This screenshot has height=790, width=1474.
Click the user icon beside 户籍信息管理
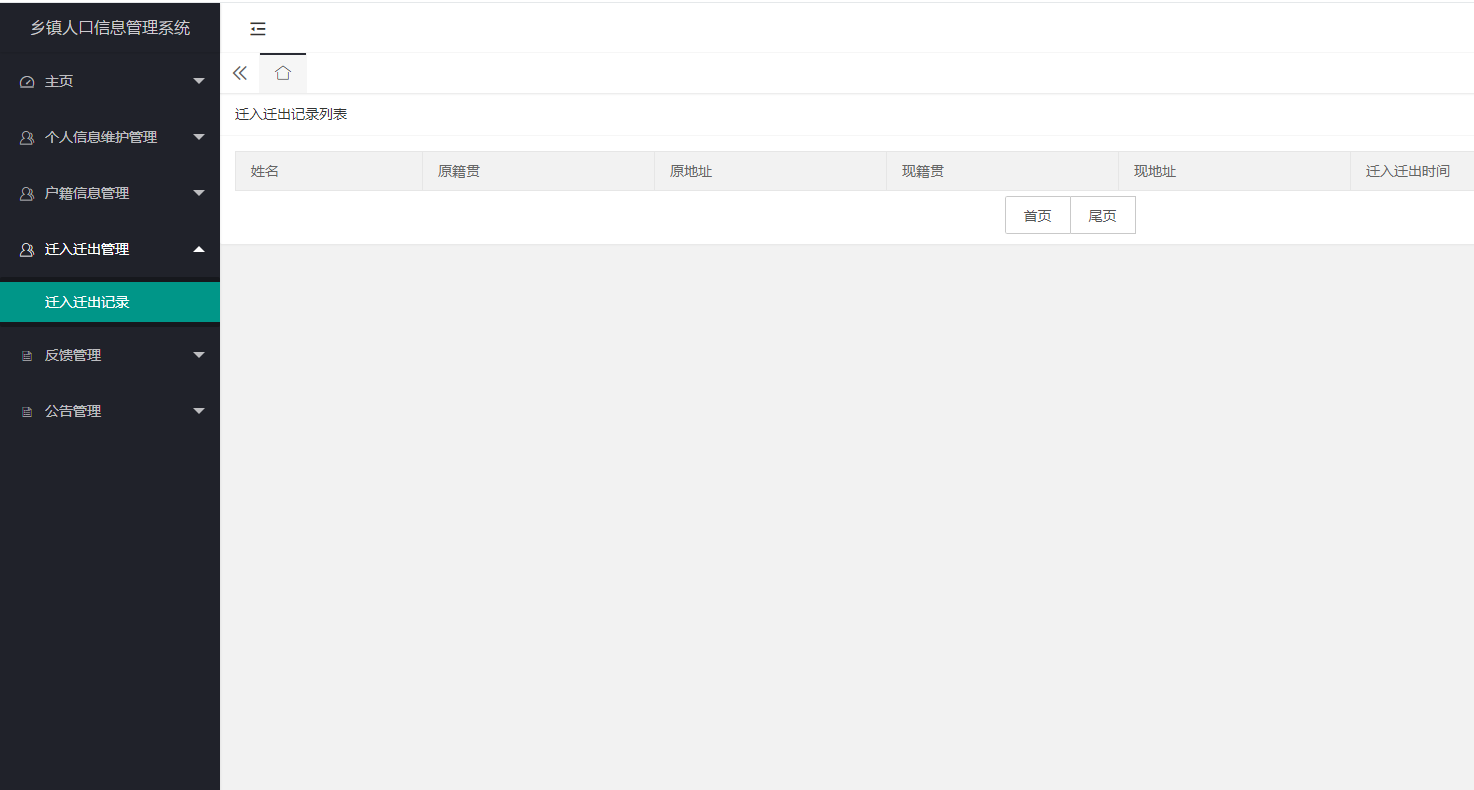[27, 194]
